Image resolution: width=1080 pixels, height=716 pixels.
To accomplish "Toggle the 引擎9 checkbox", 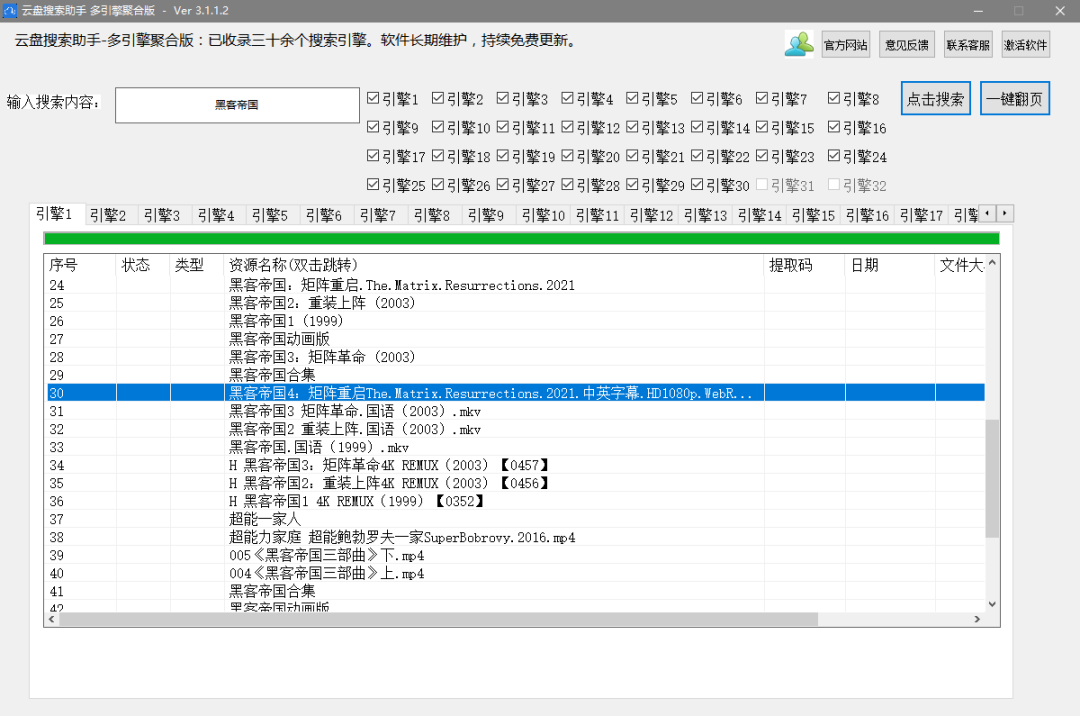I will coord(373,127).
